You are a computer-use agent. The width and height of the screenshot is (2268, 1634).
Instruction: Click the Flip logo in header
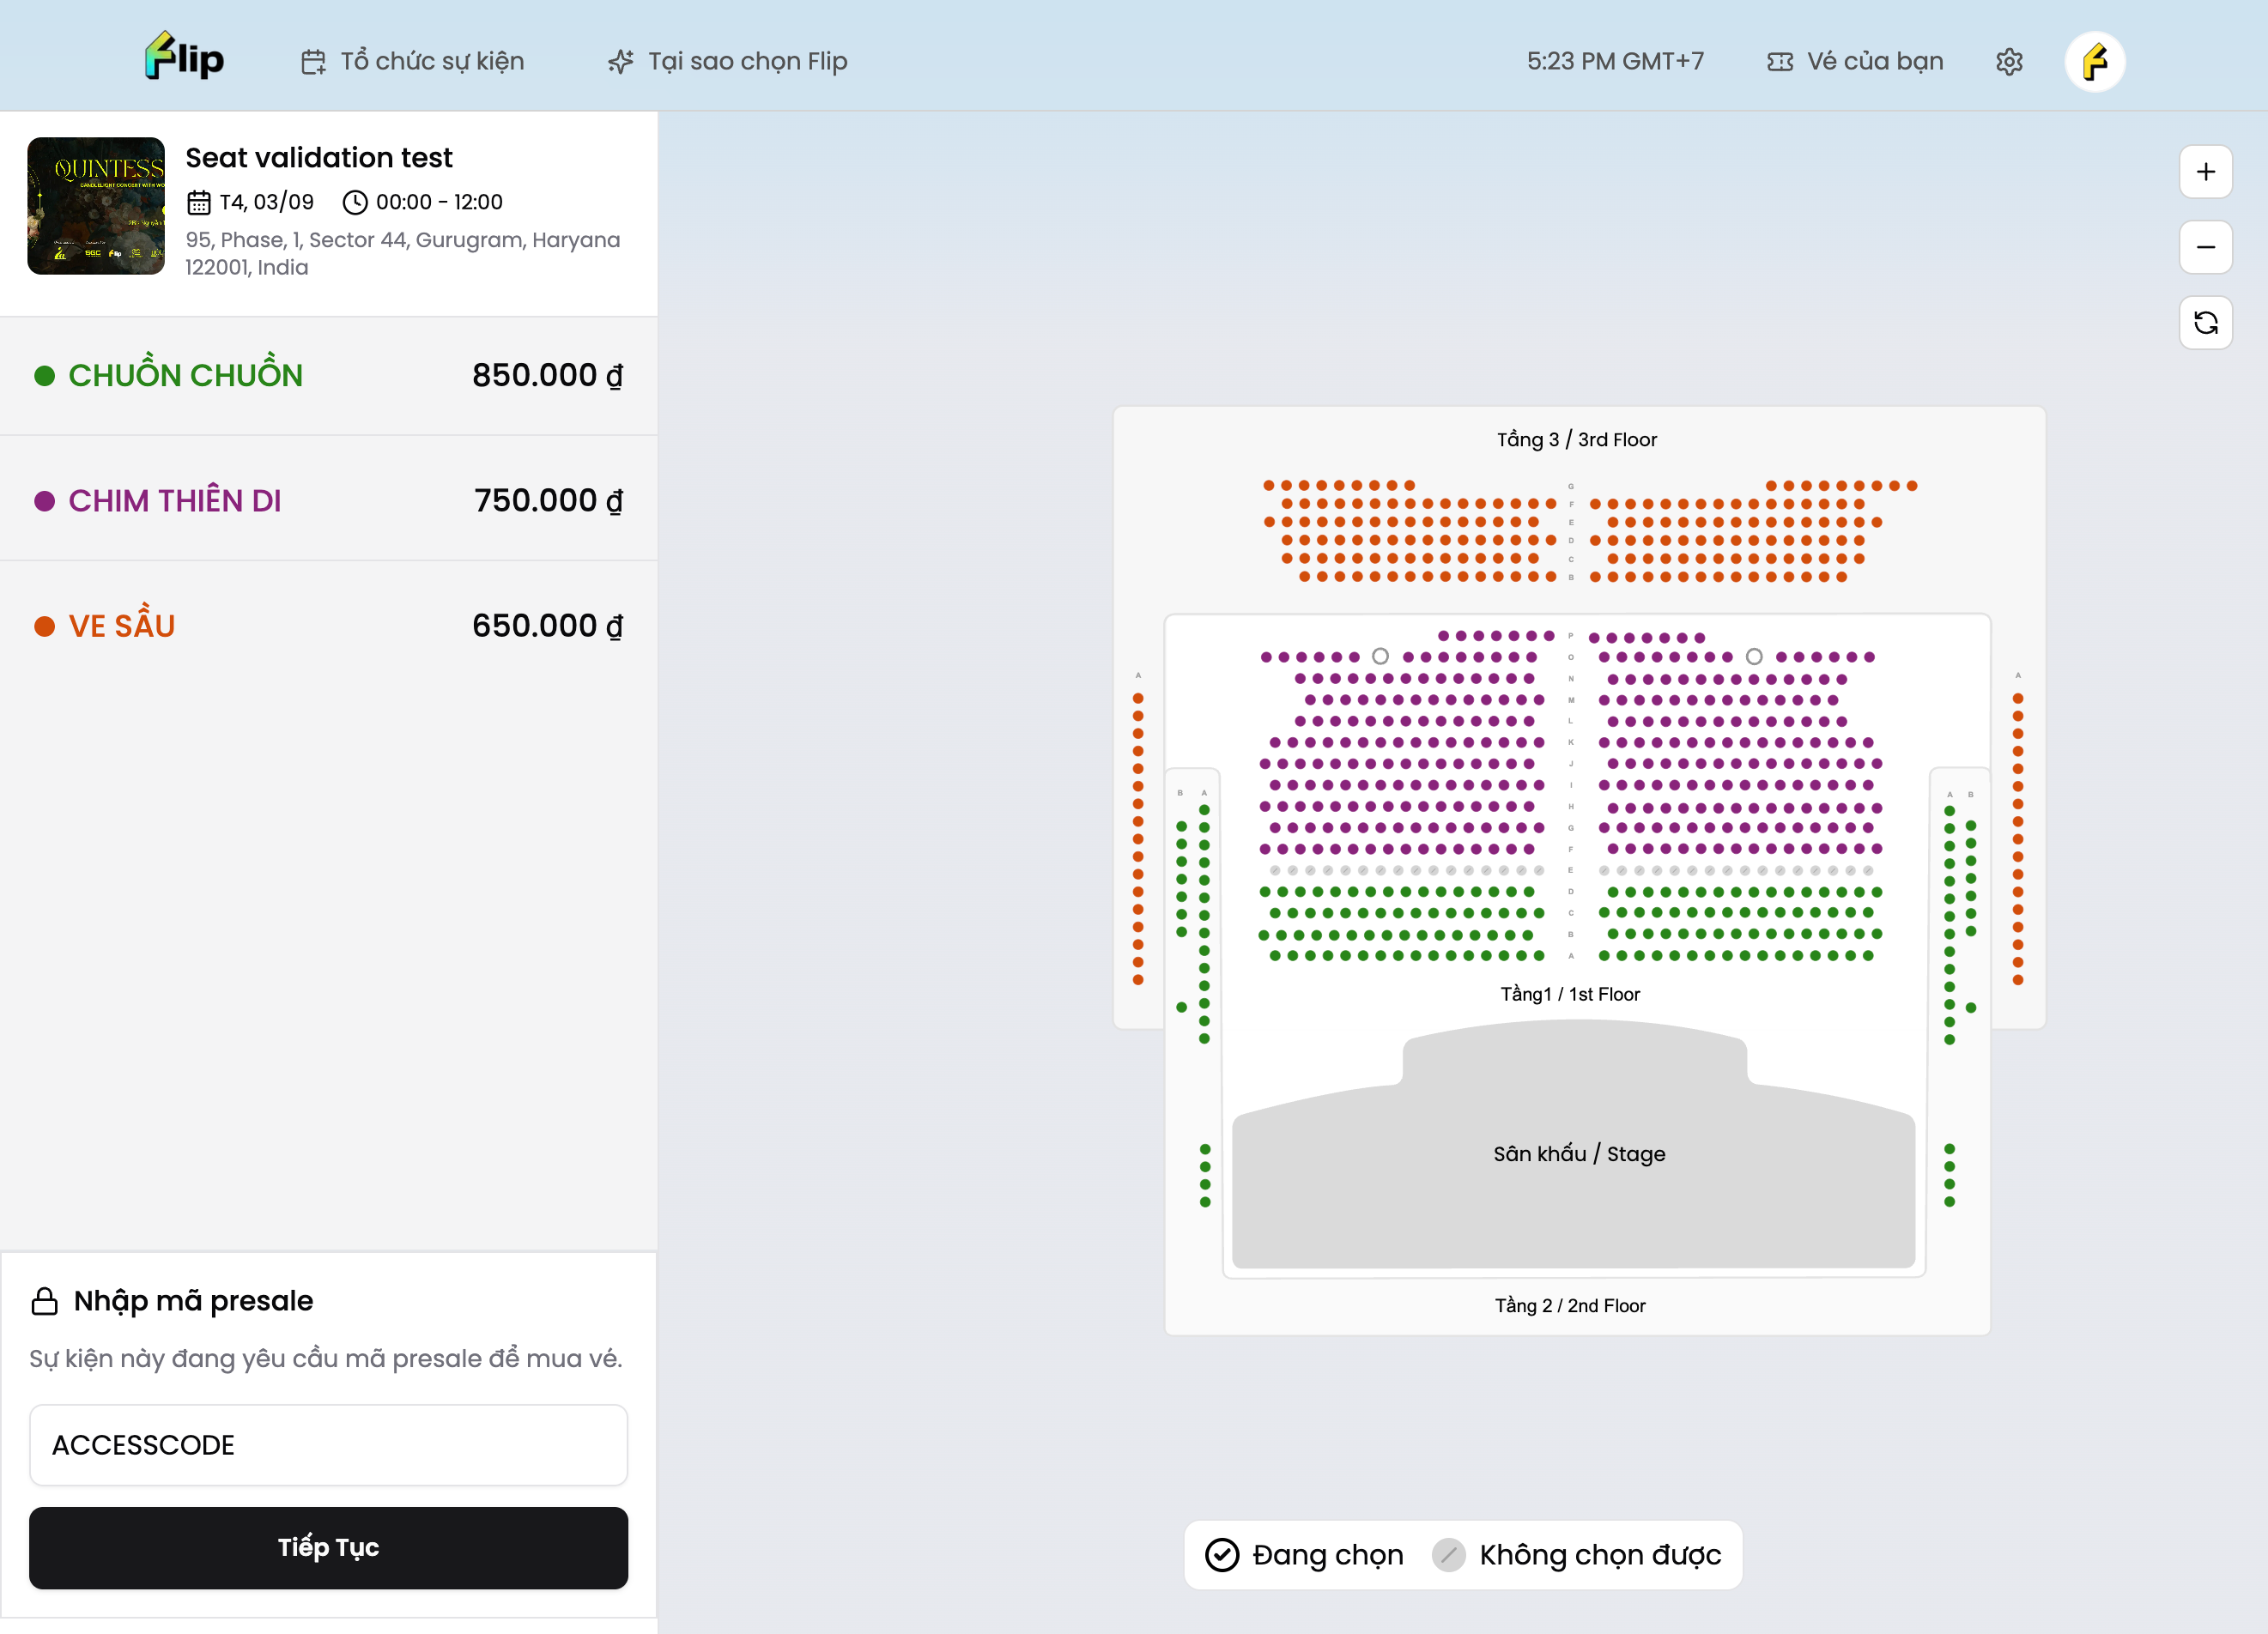pos(184,58)
